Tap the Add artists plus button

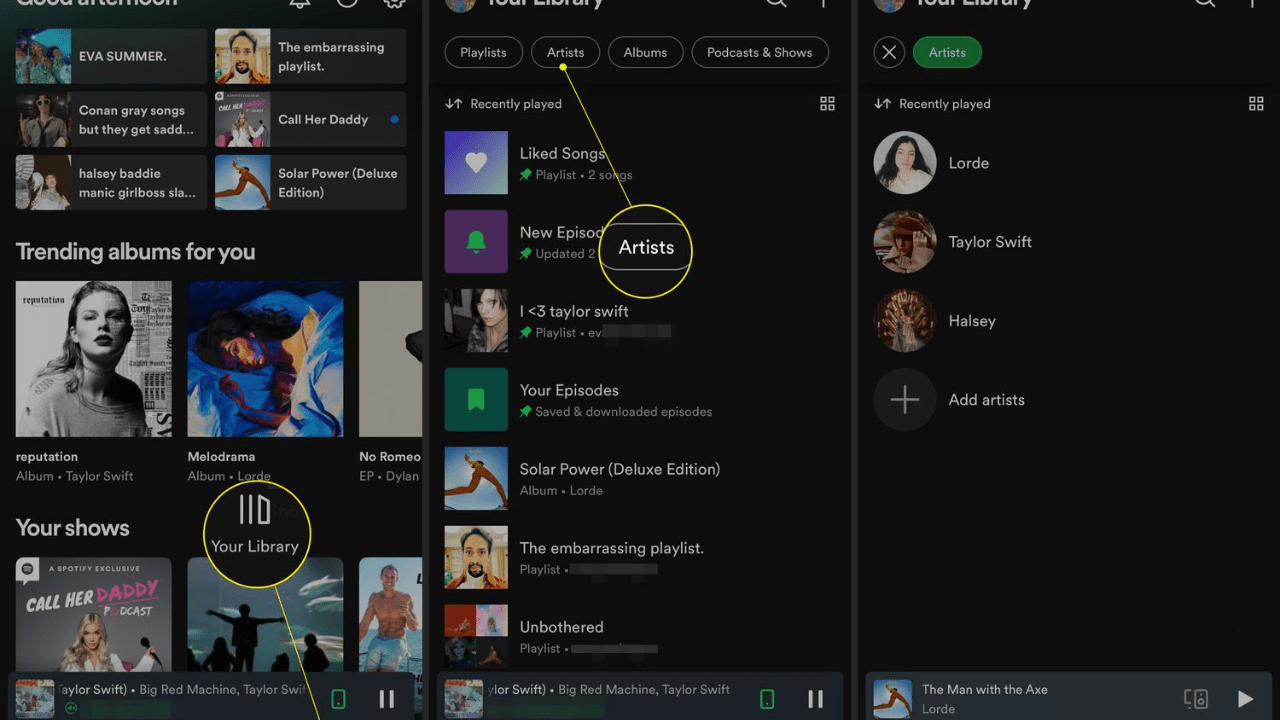905,400
